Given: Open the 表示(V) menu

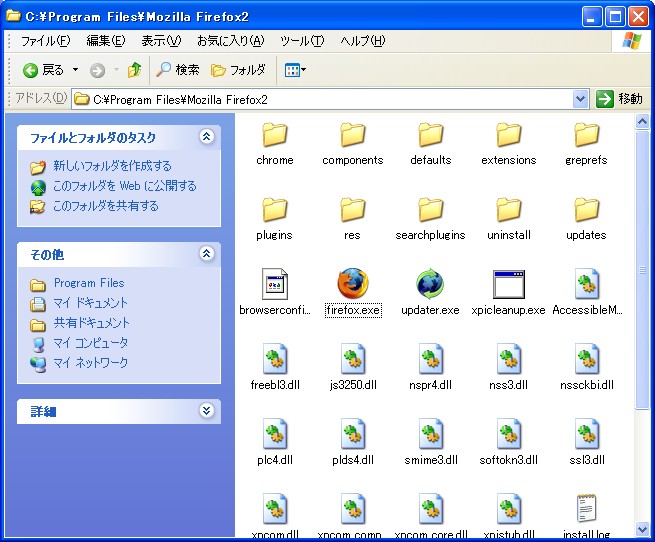Looking at the screenshot, I should [161, 41].
